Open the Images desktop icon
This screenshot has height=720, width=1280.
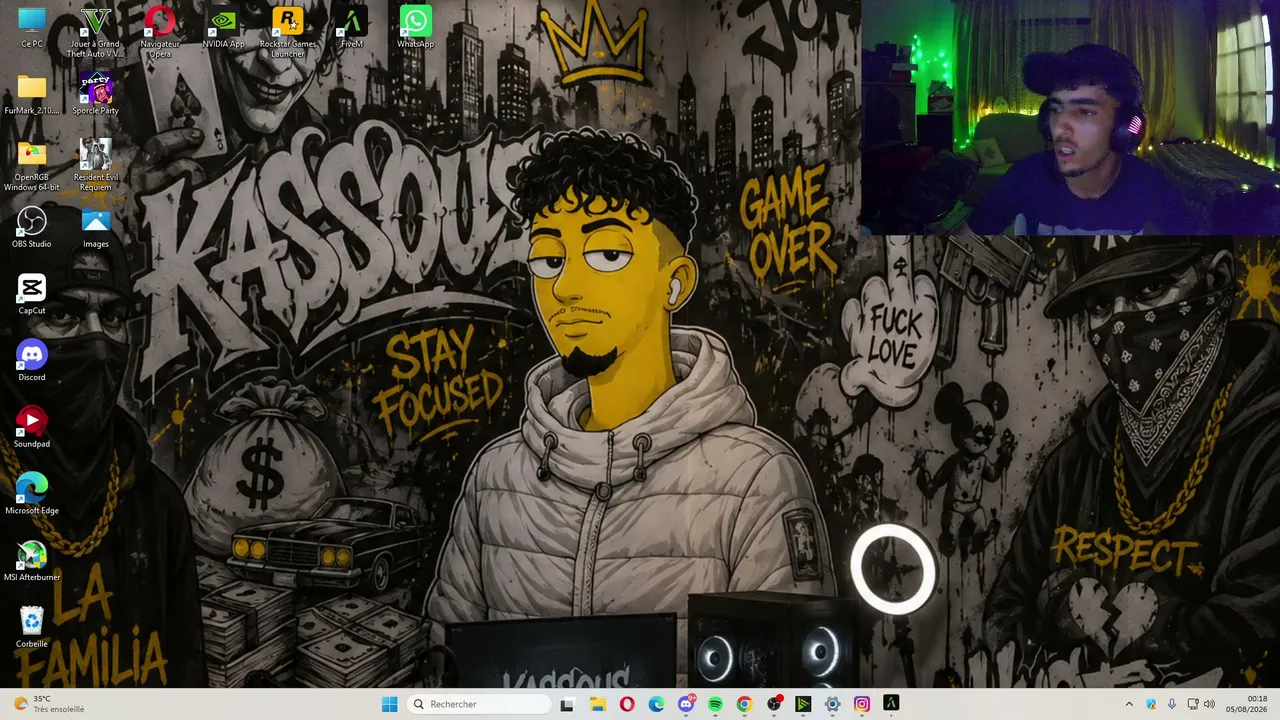96,228
